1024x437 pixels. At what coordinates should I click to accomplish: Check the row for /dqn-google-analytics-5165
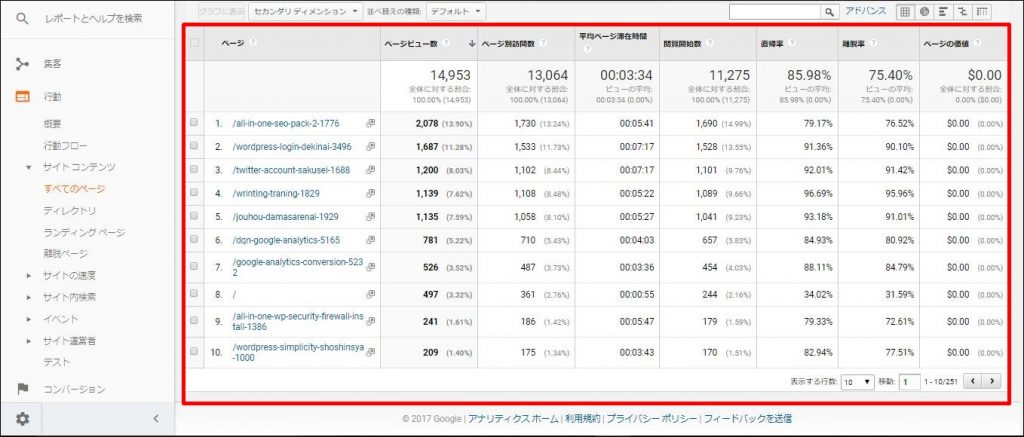[193, 240]
